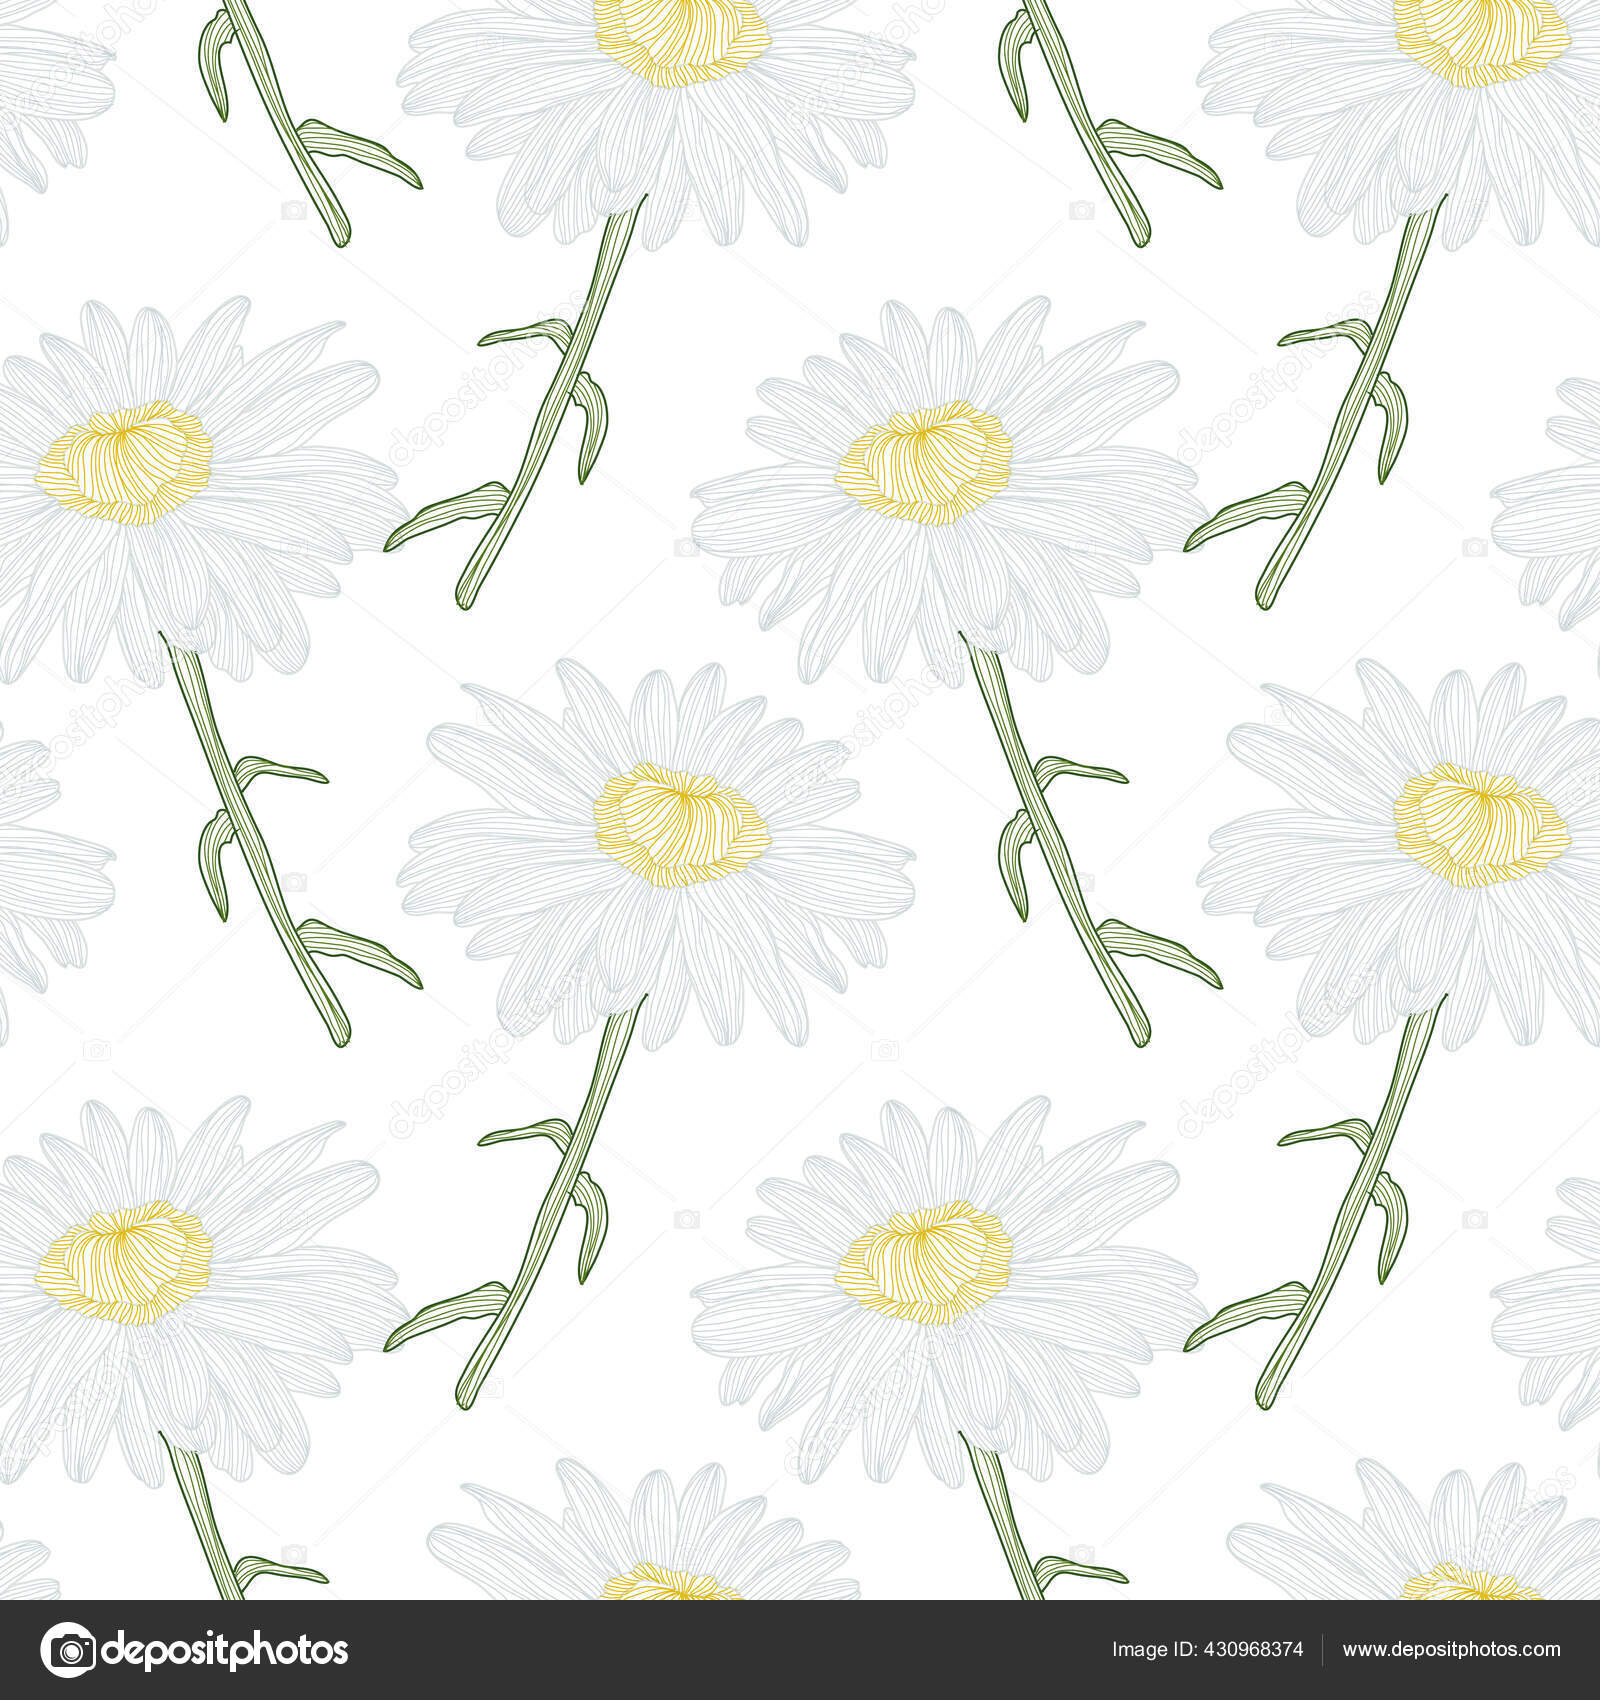Select the Image ID: 430968374 text
This screenshot has width=1600, height=1700.
point(1207,1650)
